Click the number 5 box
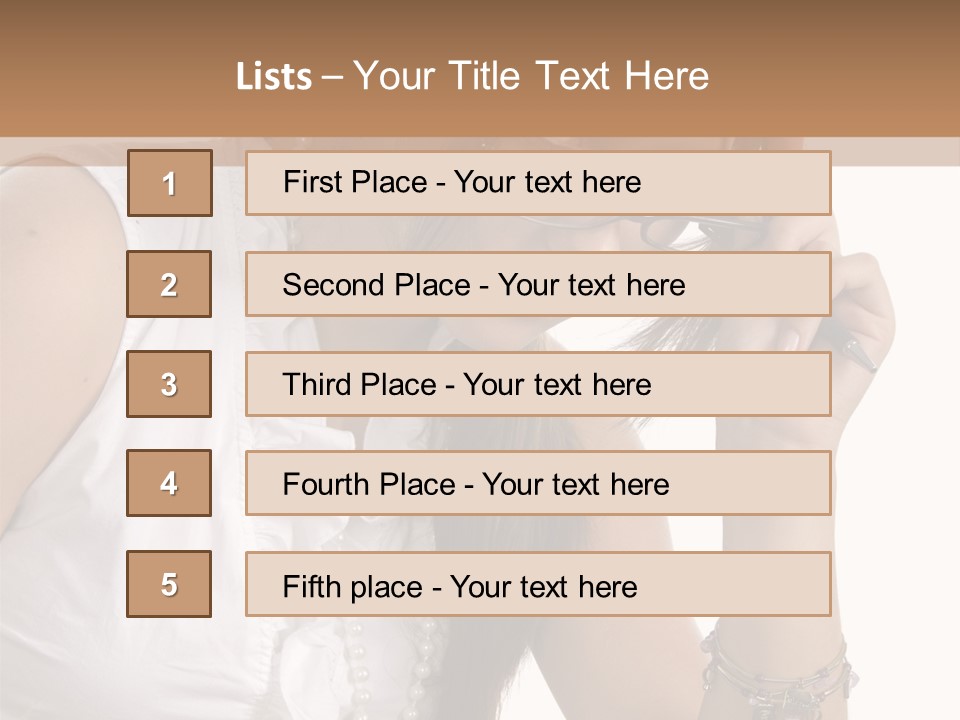This screenshot has width=960, height=720. (x=169, y=584)
